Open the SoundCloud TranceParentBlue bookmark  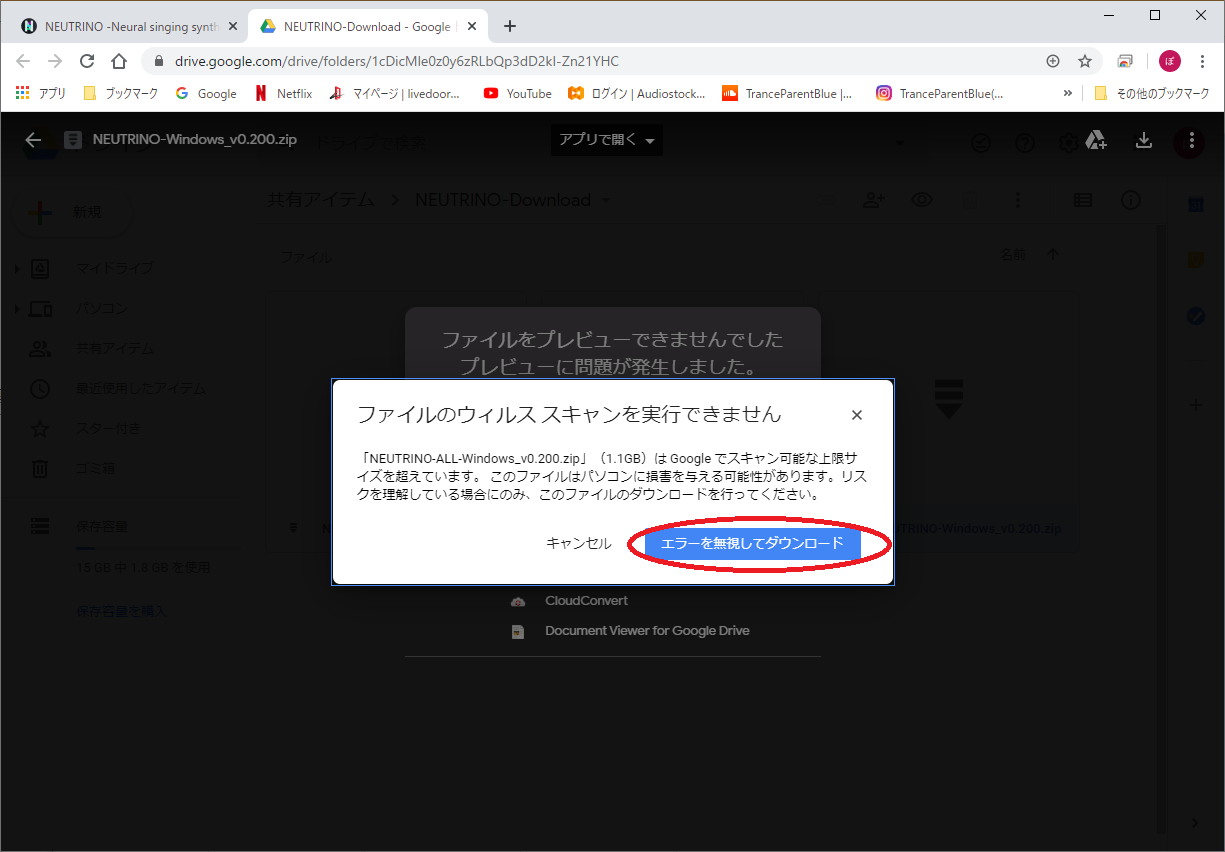(x=789, y=93)
